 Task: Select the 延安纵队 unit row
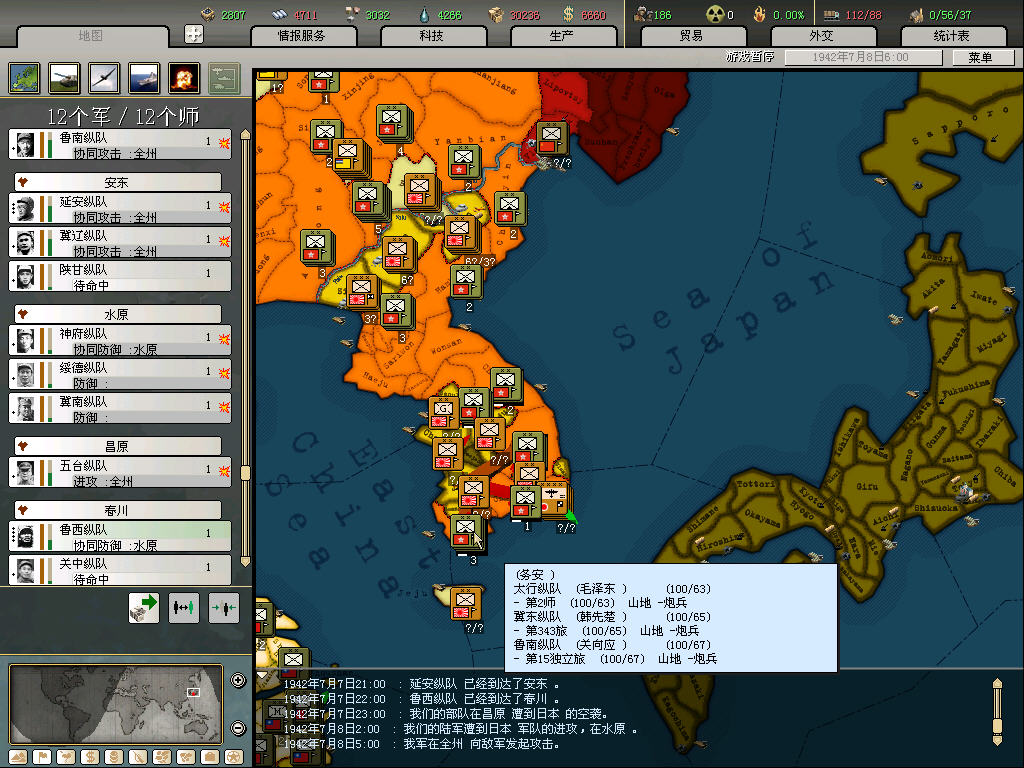click(120, 208)
